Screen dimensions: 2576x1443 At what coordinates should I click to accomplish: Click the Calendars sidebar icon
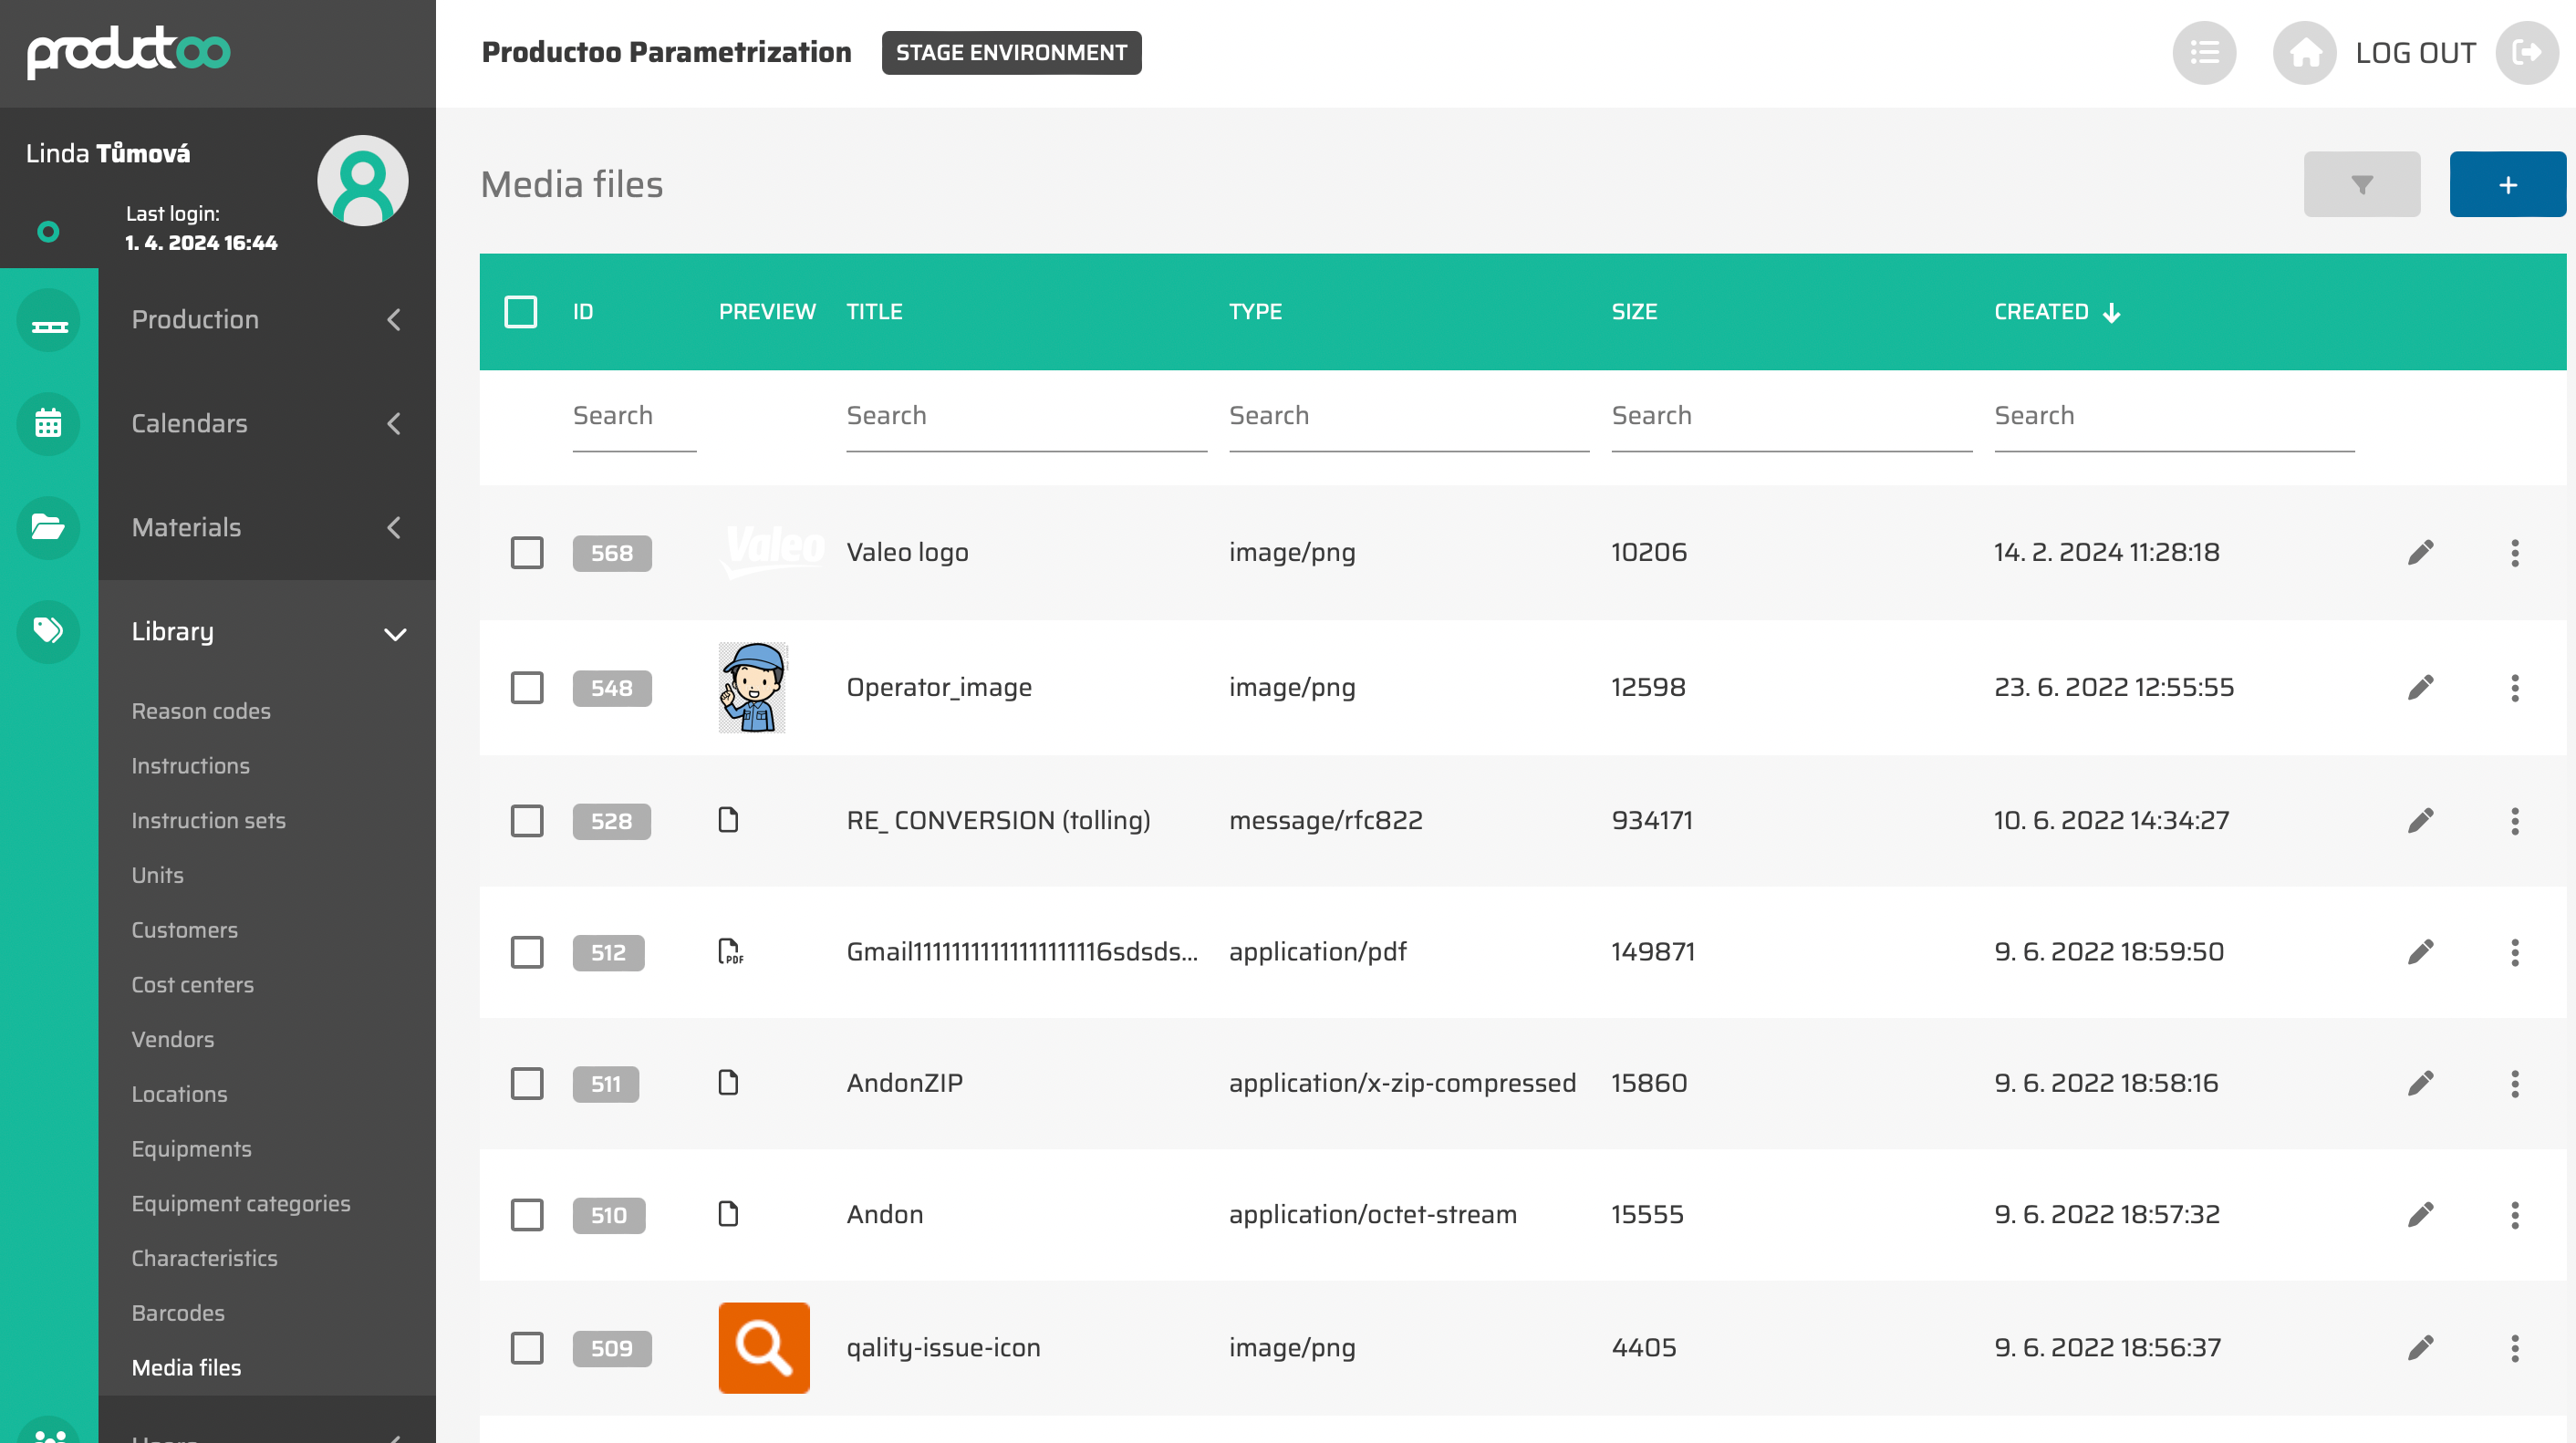(x=48, y=424)
